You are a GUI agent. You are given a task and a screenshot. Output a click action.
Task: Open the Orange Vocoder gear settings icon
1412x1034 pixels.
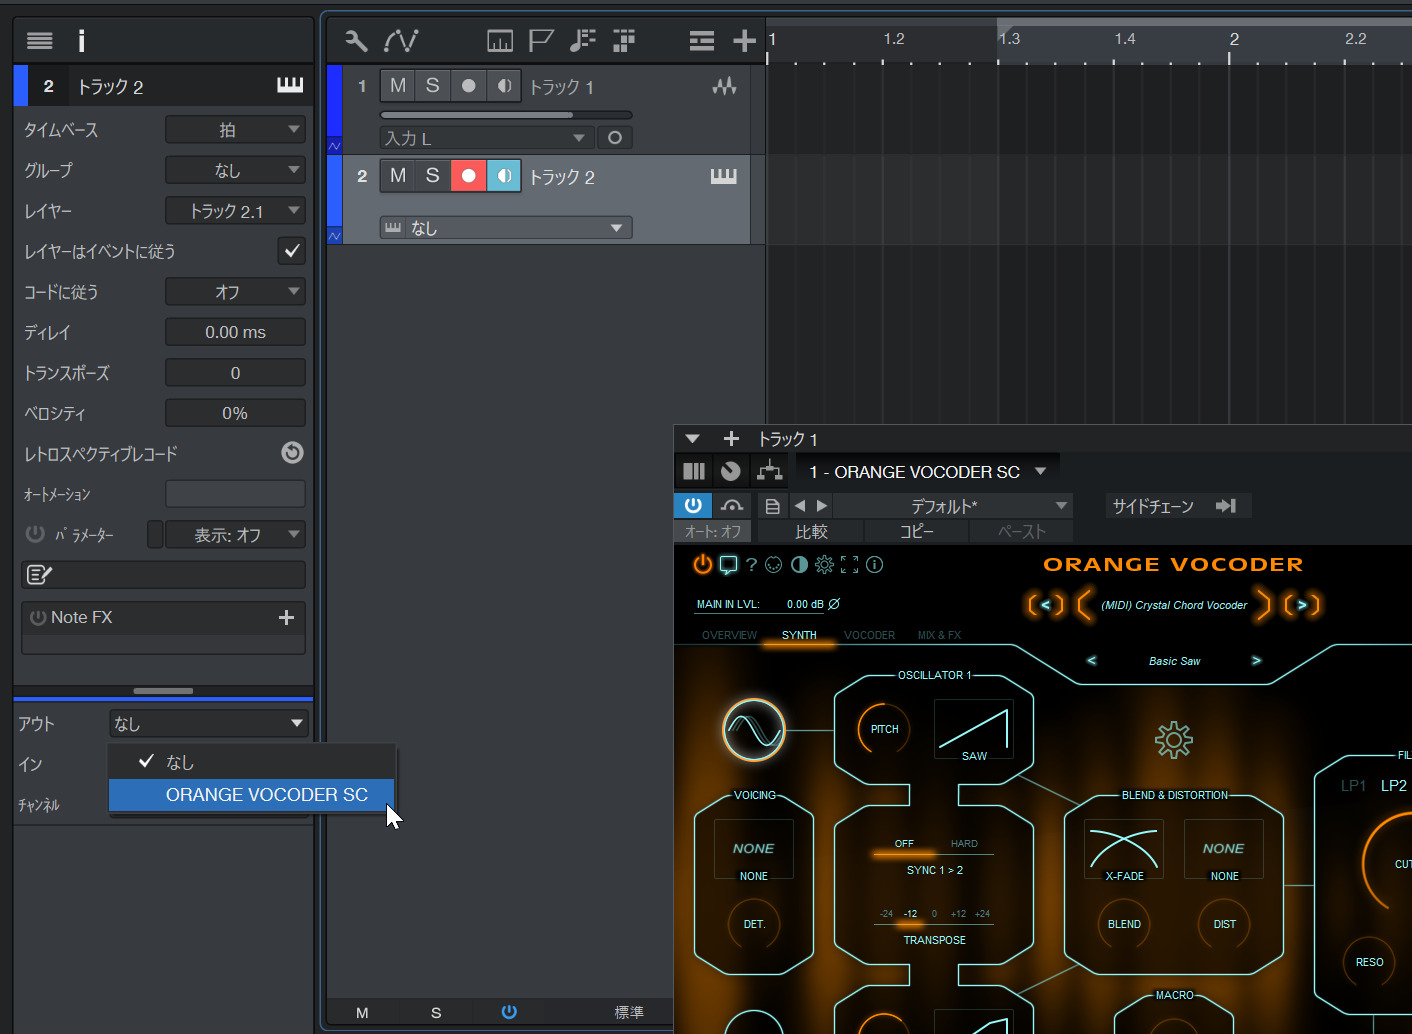tap(824, 565)
